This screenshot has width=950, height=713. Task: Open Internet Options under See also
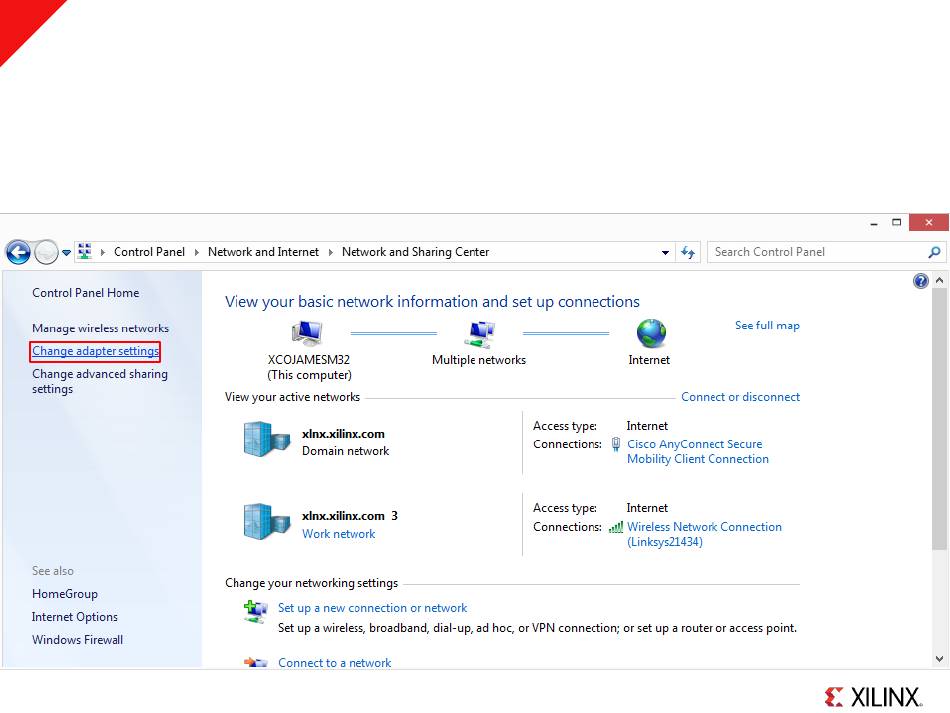[x=75, y=617]
